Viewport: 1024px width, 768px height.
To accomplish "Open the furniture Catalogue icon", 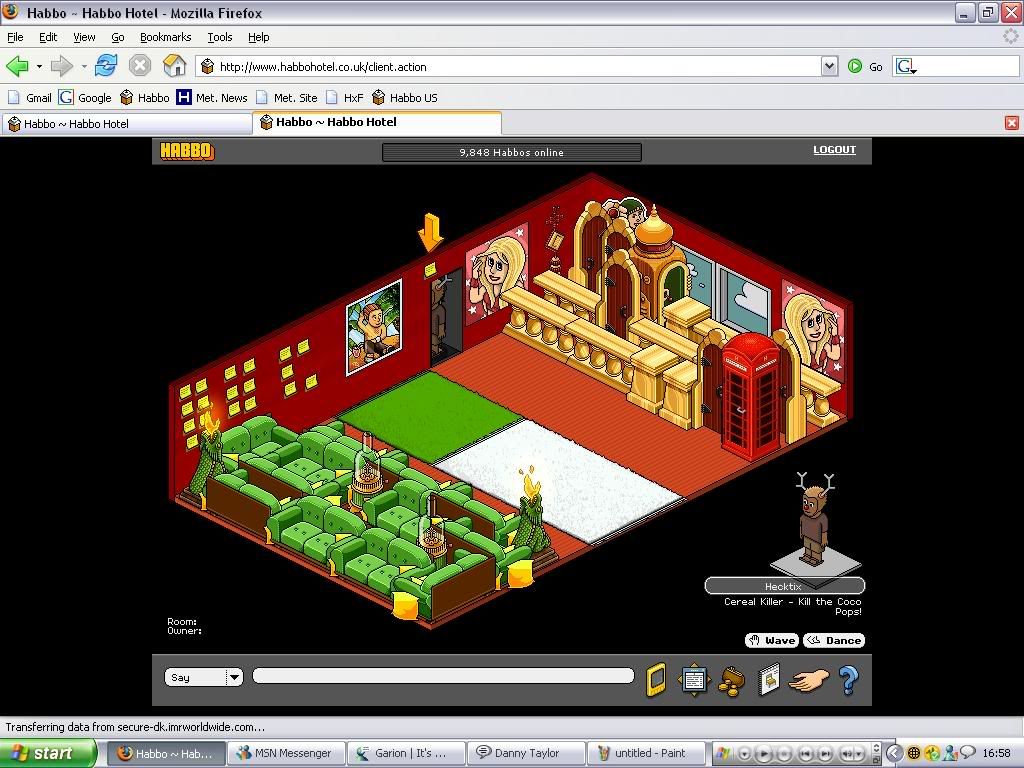I will (768, 680).
